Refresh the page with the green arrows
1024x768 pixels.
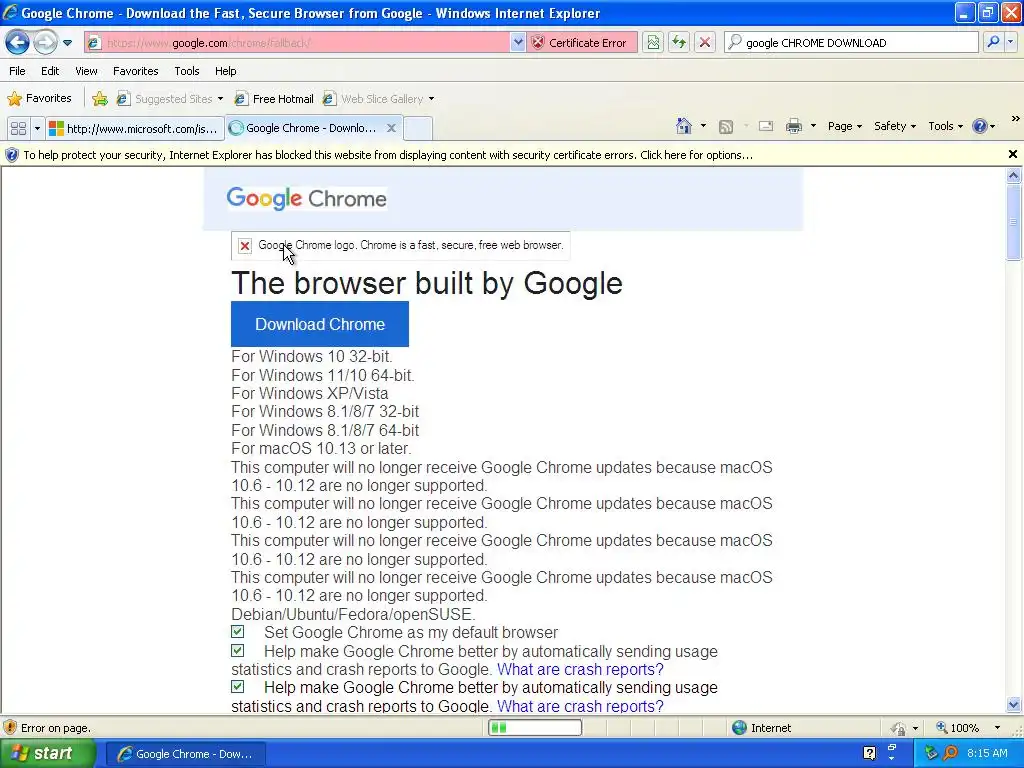tap(679, 43)
